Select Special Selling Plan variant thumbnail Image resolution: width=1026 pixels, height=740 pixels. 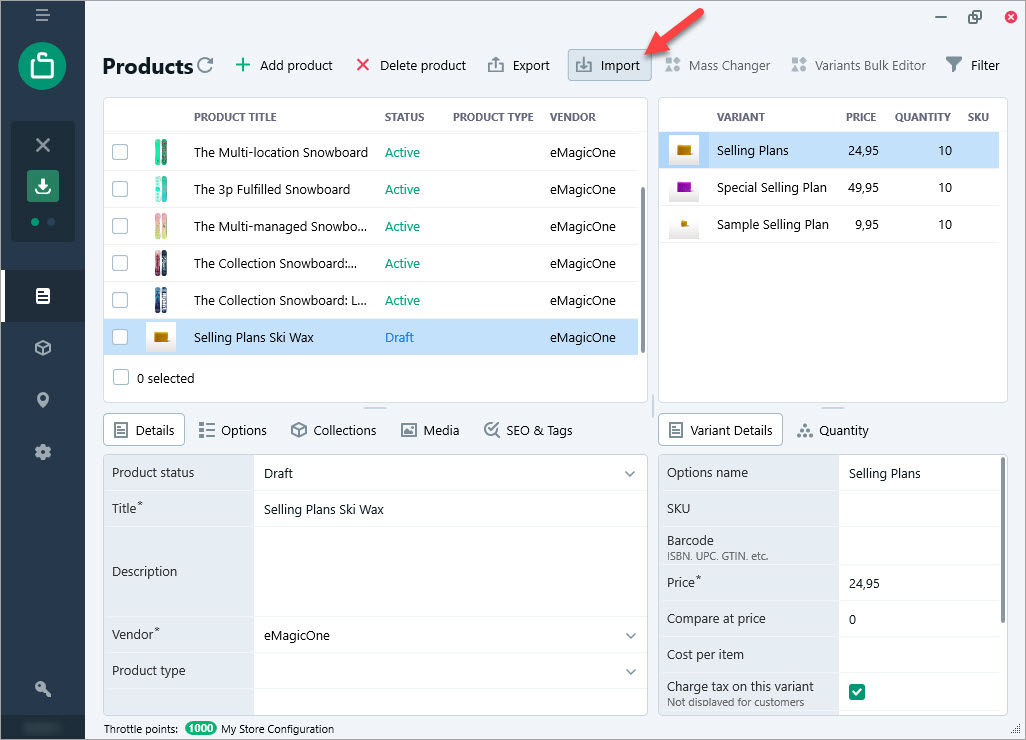pyautogui.click(x=684, y=187)
